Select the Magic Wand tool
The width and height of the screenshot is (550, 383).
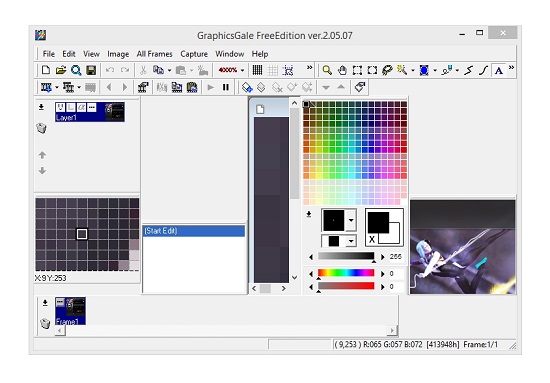[x=402, y=70]
